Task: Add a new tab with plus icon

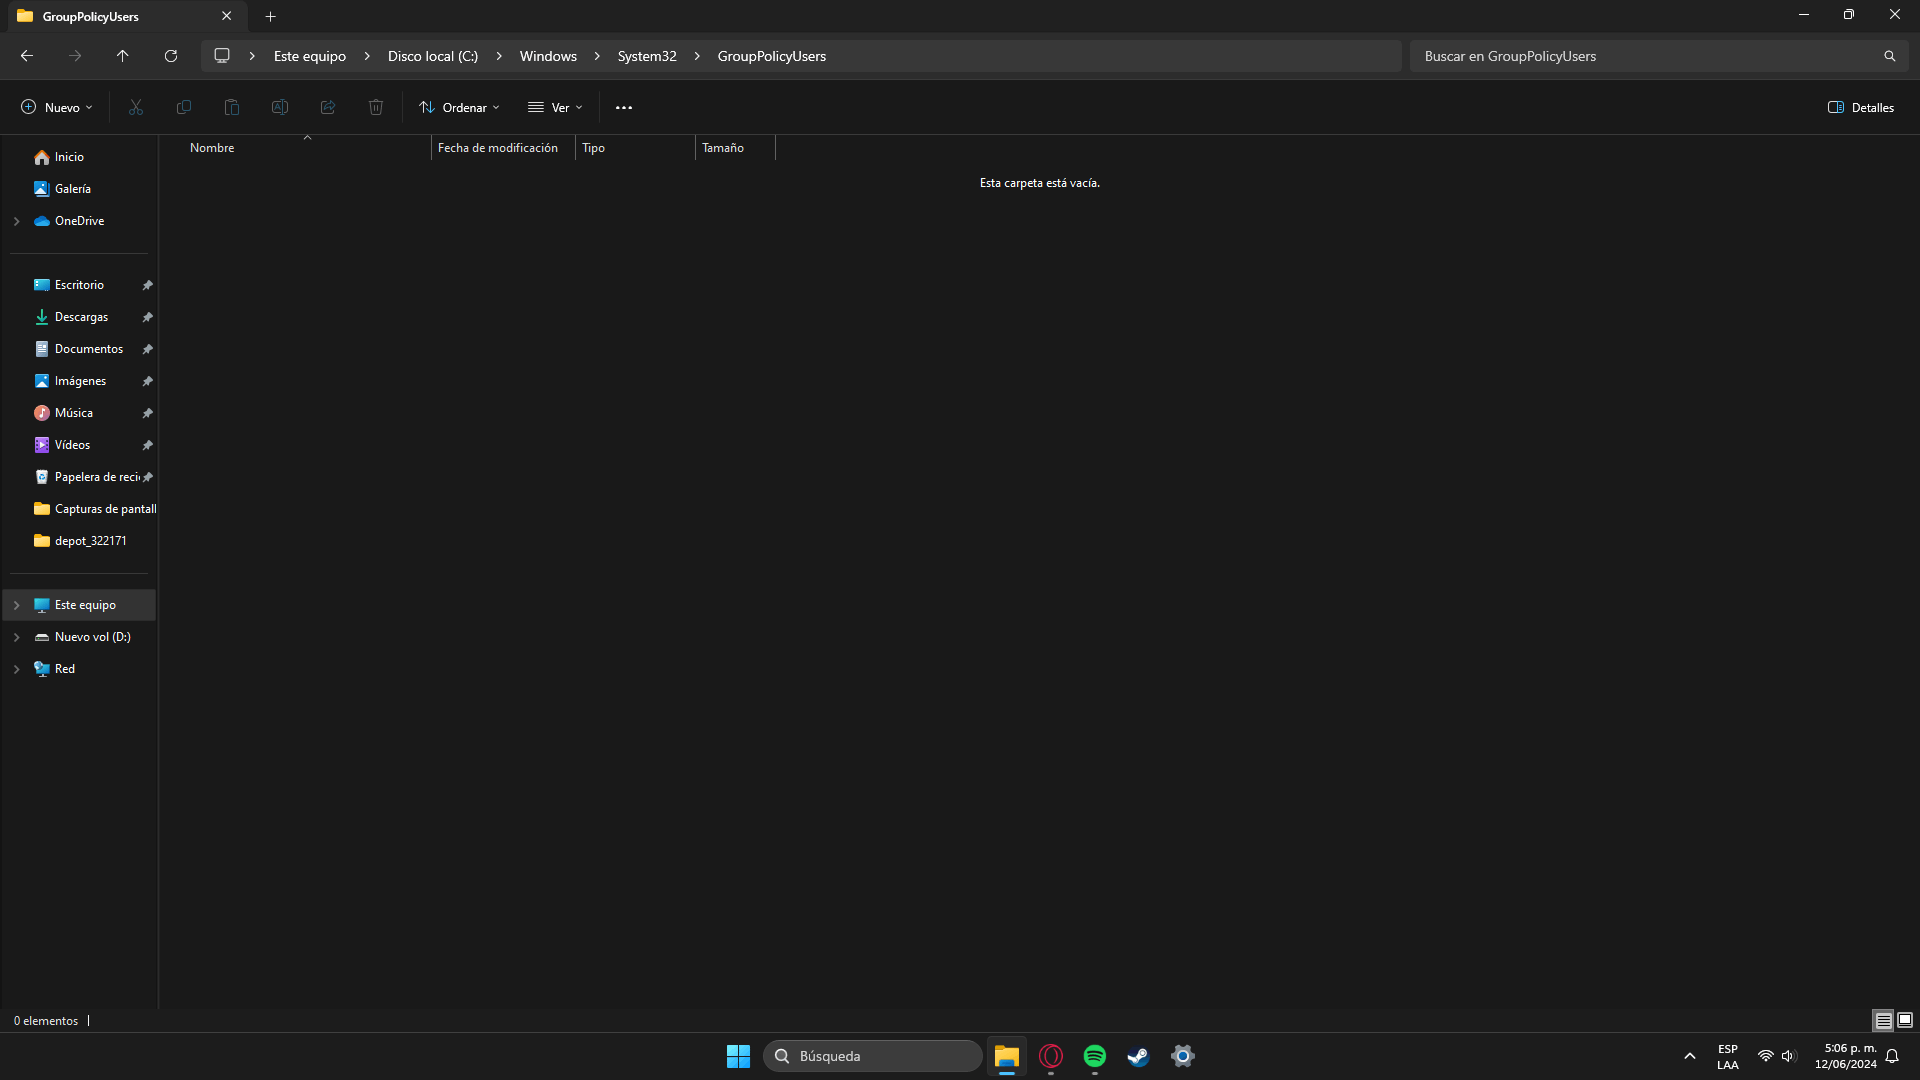Action: tap(270, 17)
